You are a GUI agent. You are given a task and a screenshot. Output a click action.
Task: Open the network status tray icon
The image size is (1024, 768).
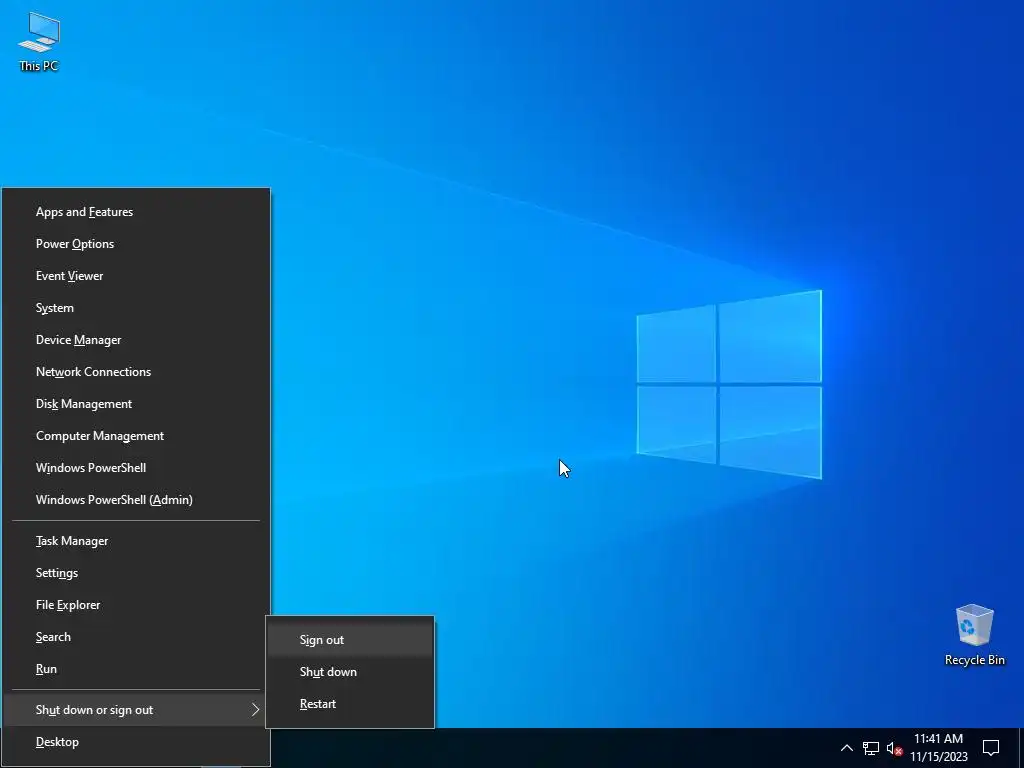tap(871, 748)
